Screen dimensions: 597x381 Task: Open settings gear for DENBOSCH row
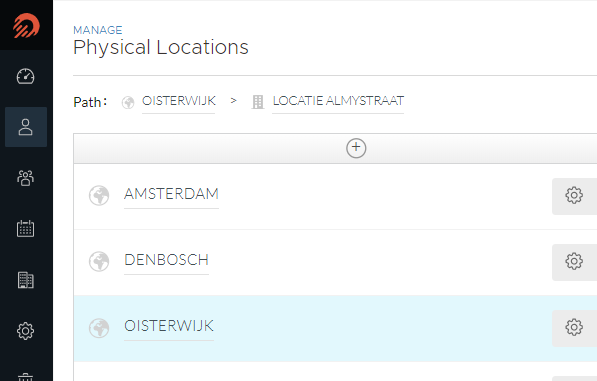coord(574,262)
